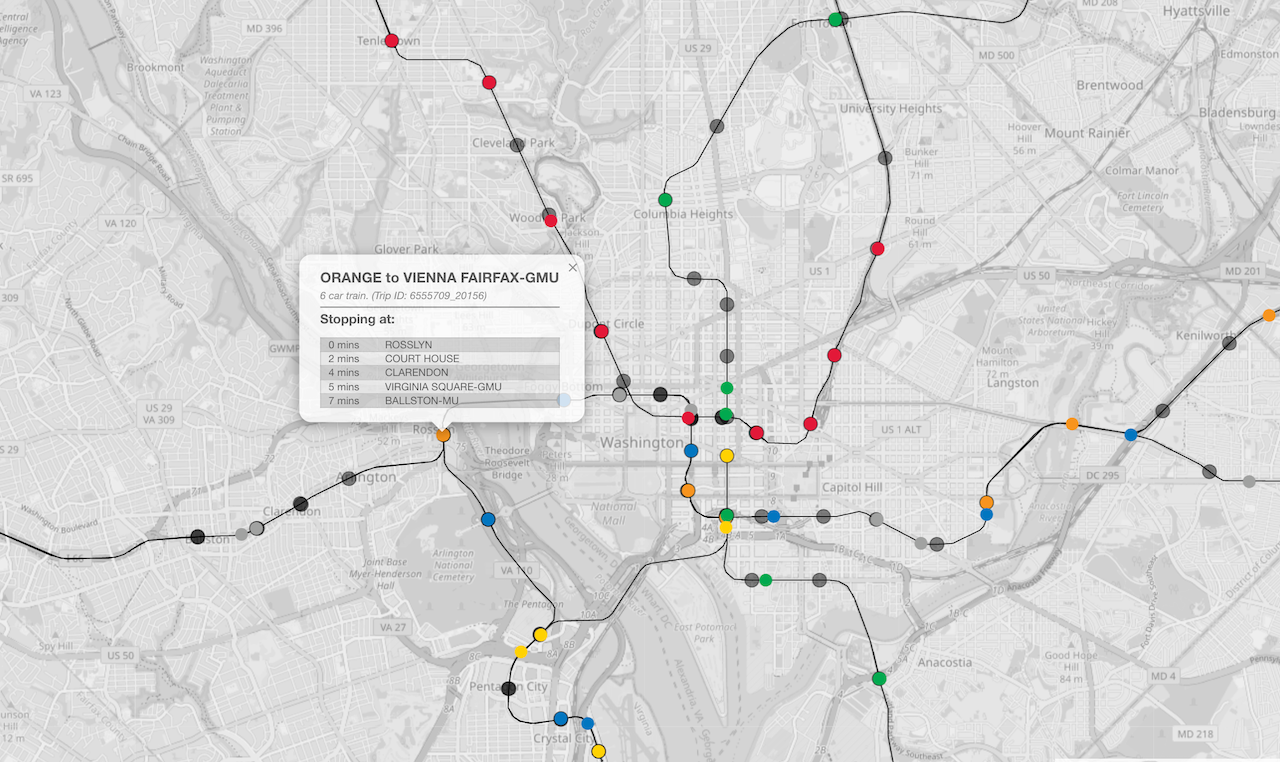Select the orange train marker at Rosslyn

[x=443, y=435]
